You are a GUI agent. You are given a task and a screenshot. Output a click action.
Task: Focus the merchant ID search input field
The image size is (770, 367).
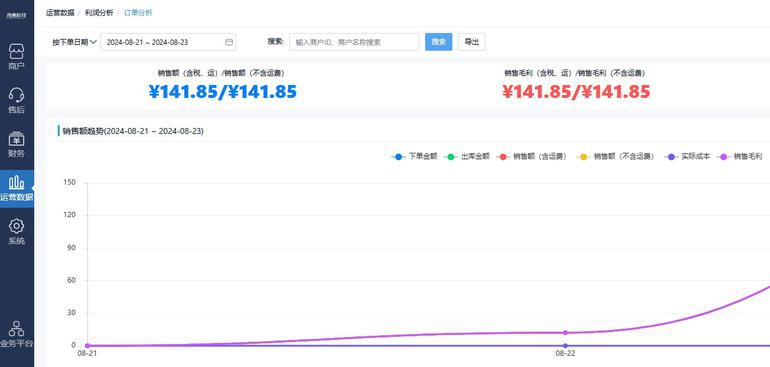[x=354, y=42]
